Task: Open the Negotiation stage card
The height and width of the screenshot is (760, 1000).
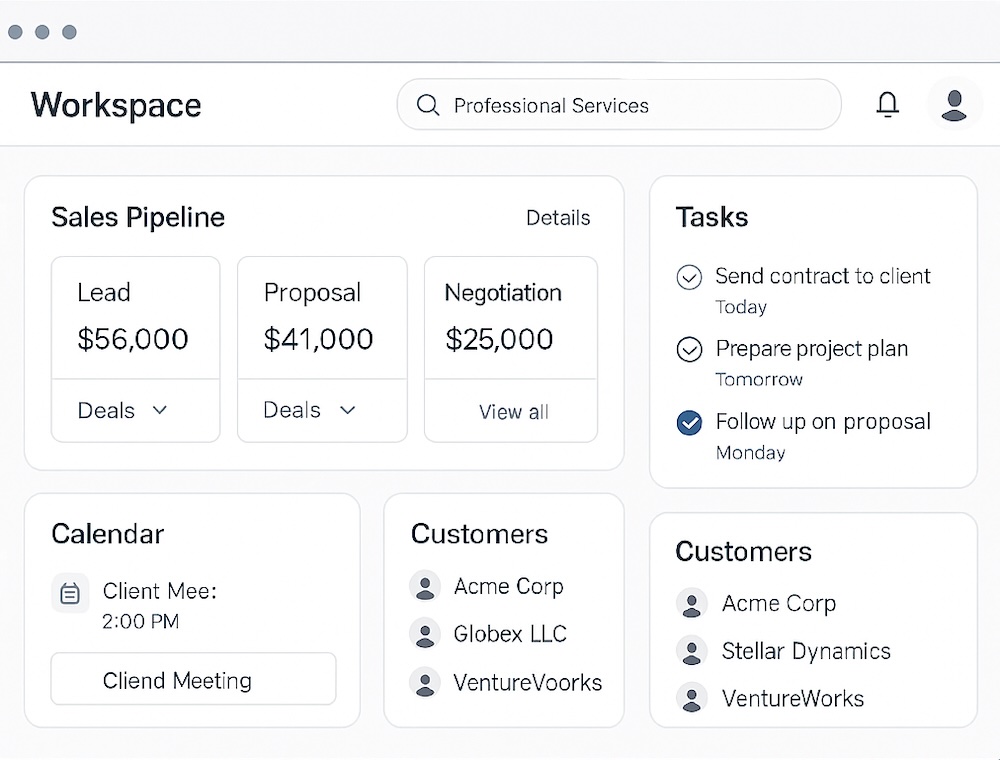Action: (510, 317)
